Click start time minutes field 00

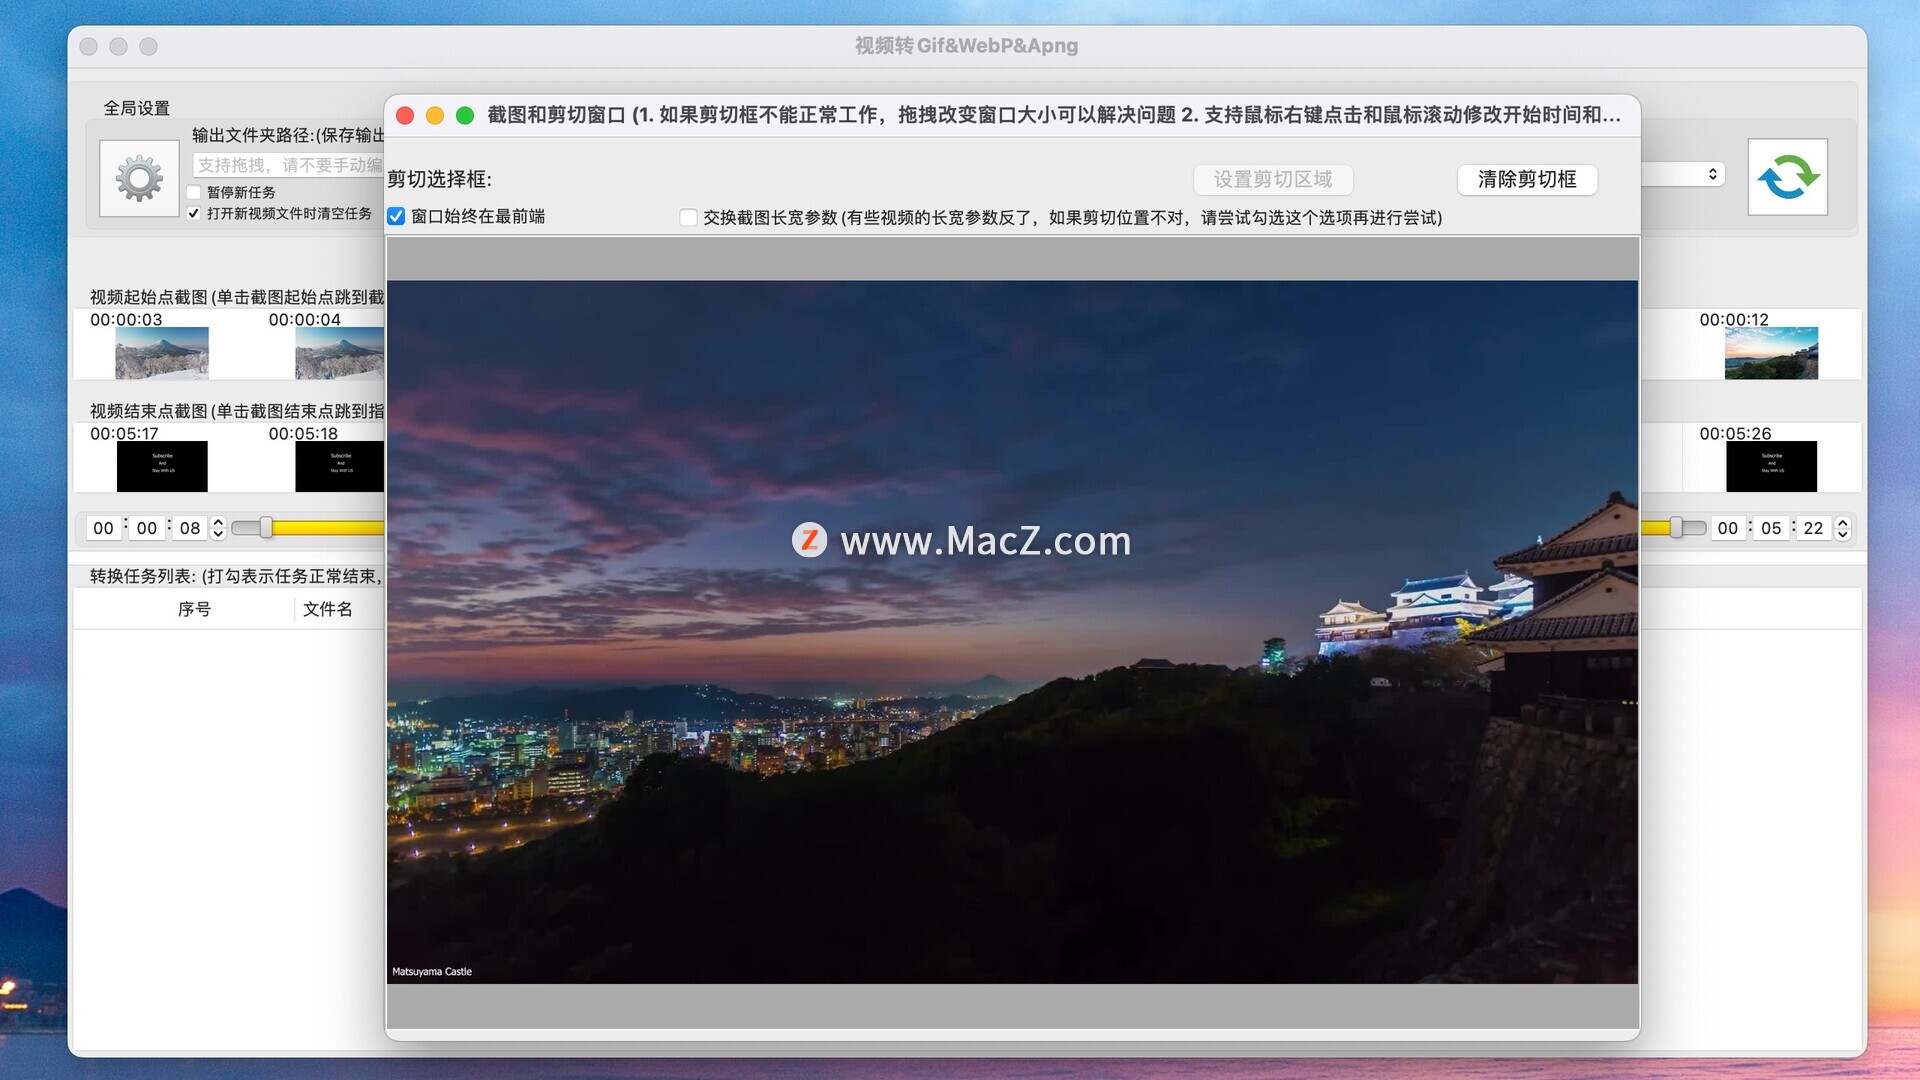147,528
